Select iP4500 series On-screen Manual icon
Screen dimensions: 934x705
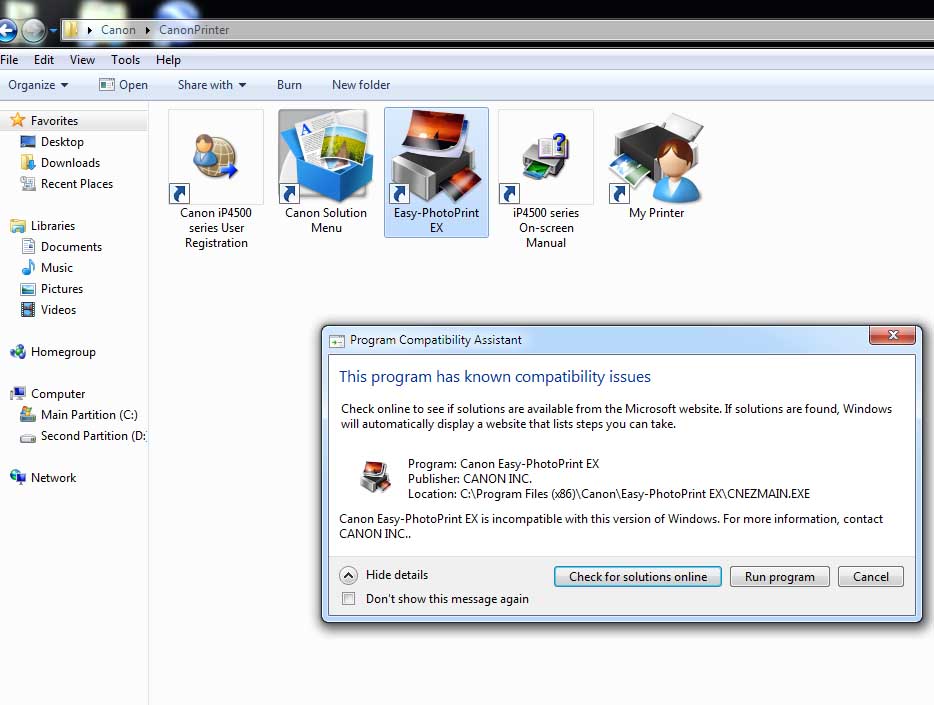pos(546,157)
